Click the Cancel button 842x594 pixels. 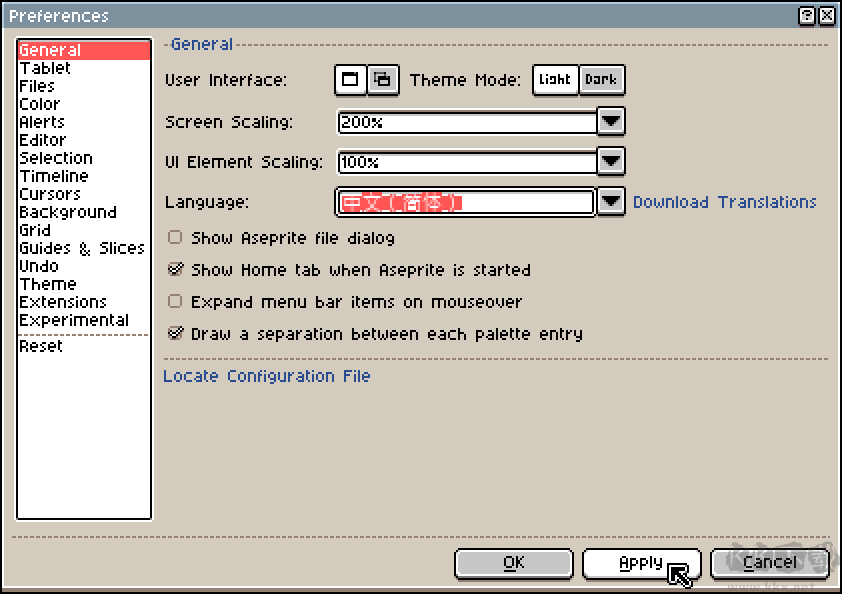tap(770, 563)
